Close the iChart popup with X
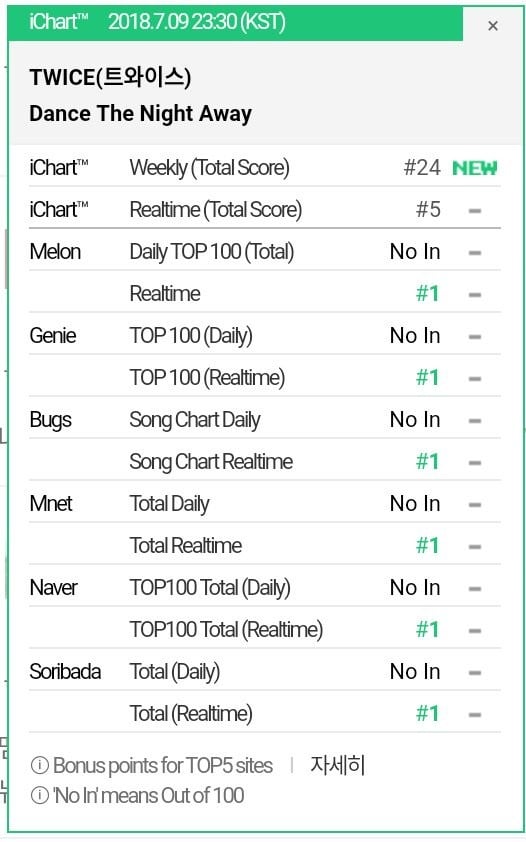The image size is (526, 842). pyautogui.click(x=493, y=26)
